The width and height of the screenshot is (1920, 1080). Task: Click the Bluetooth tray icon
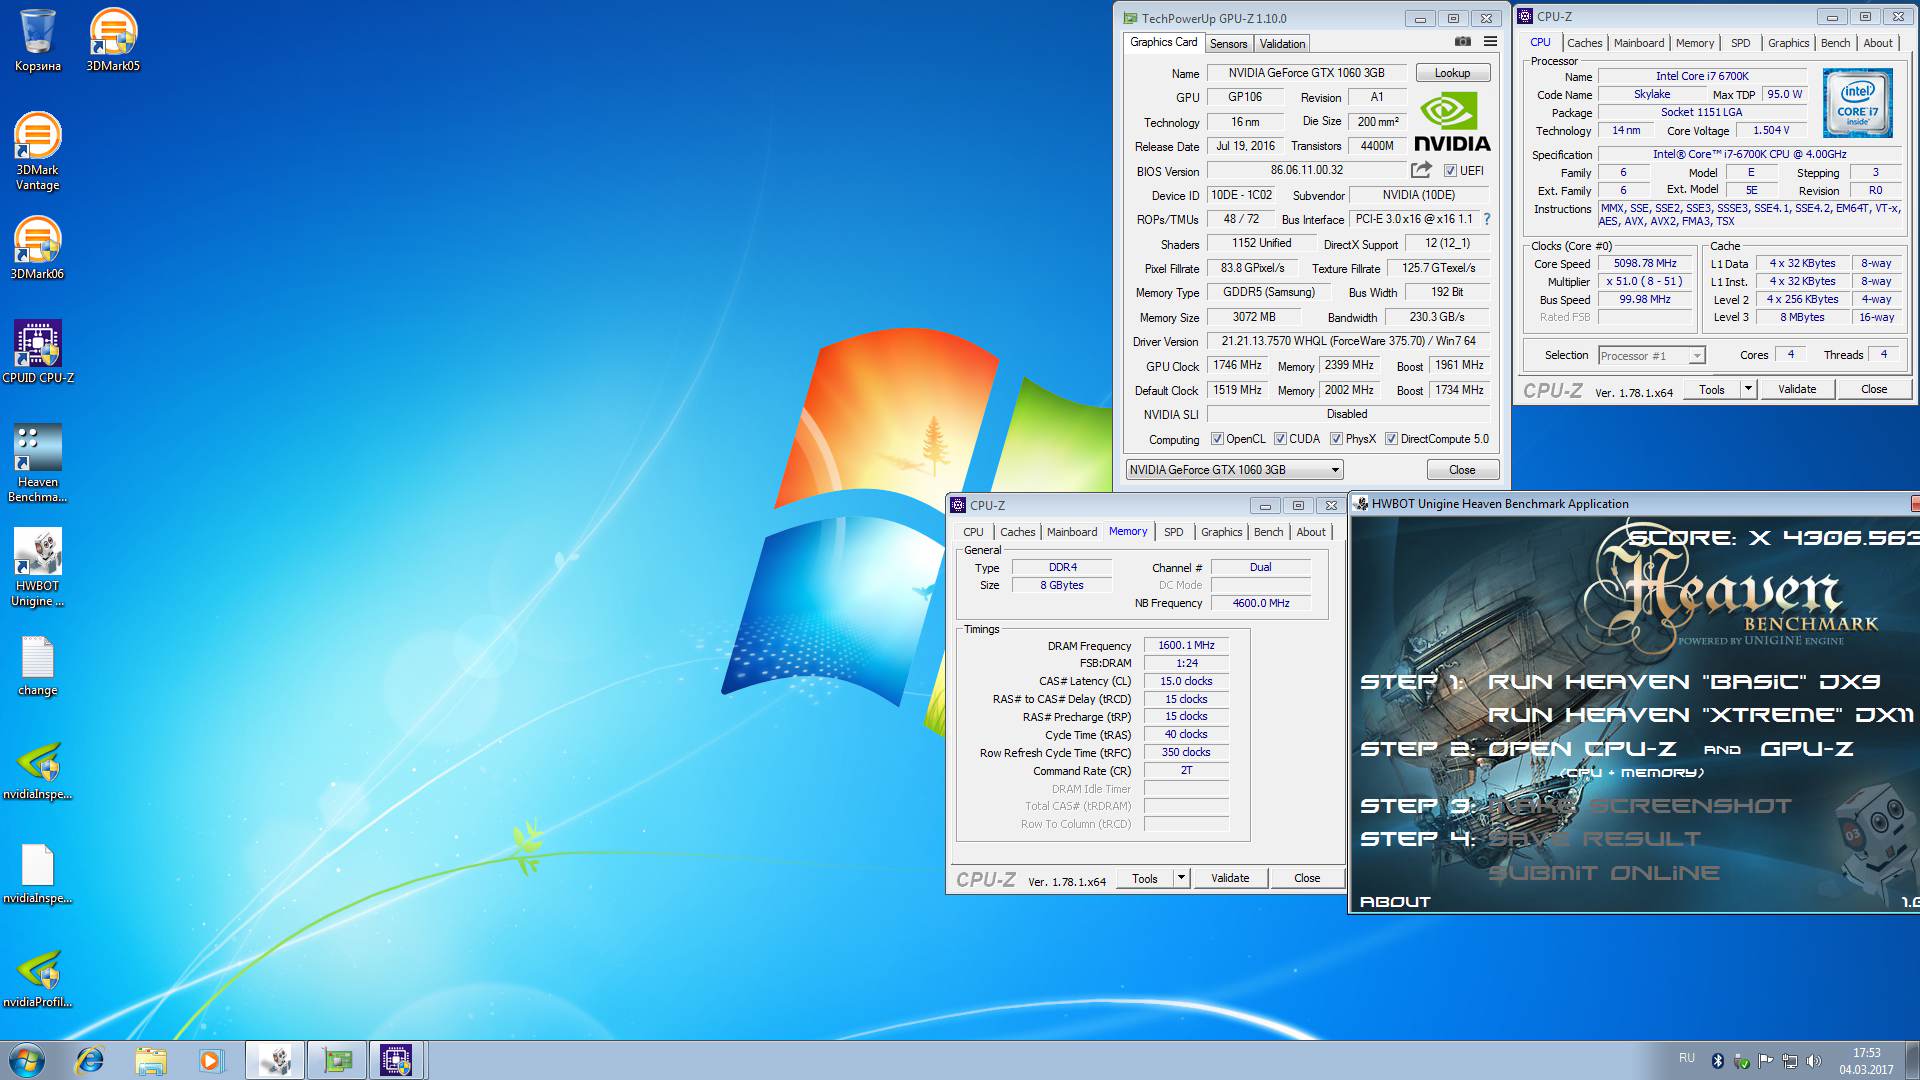pyautogui.click(x=1718, y=1060)
